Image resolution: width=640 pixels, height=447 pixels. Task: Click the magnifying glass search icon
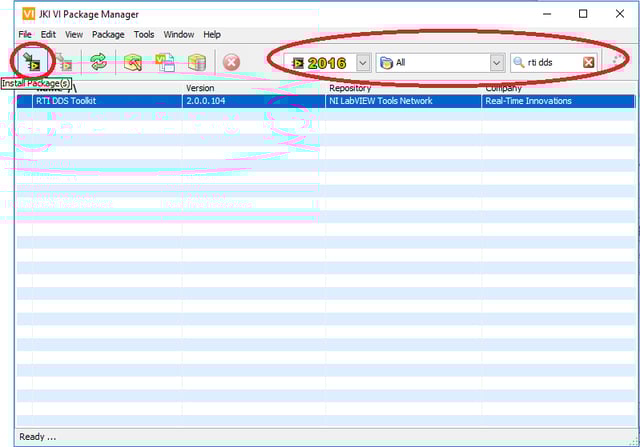coord(518,62)
